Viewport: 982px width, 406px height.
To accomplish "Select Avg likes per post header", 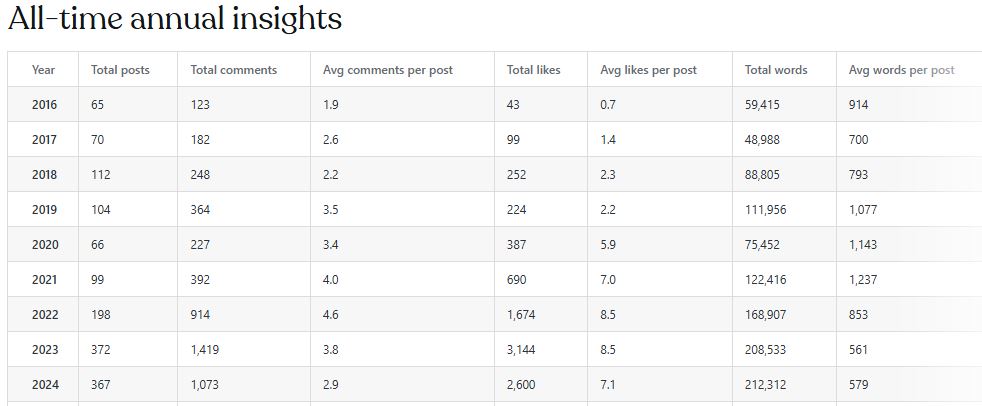I will (x=648, y=70).
